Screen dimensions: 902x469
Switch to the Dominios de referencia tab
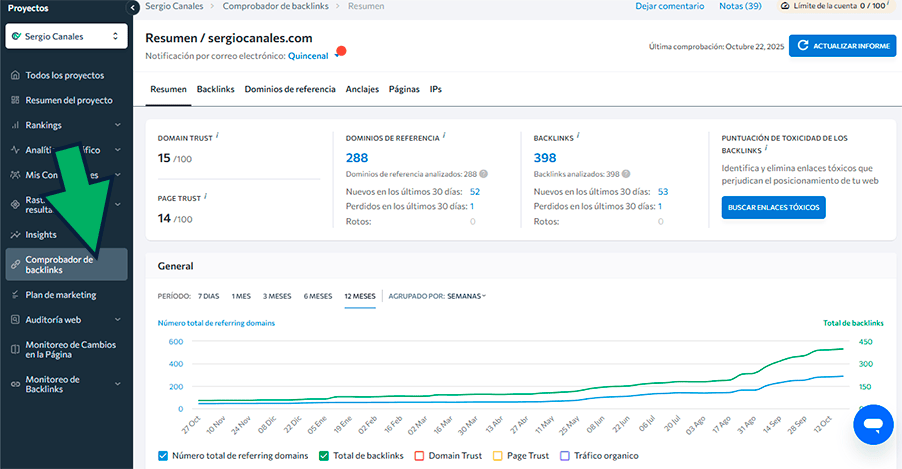(290, 89)
